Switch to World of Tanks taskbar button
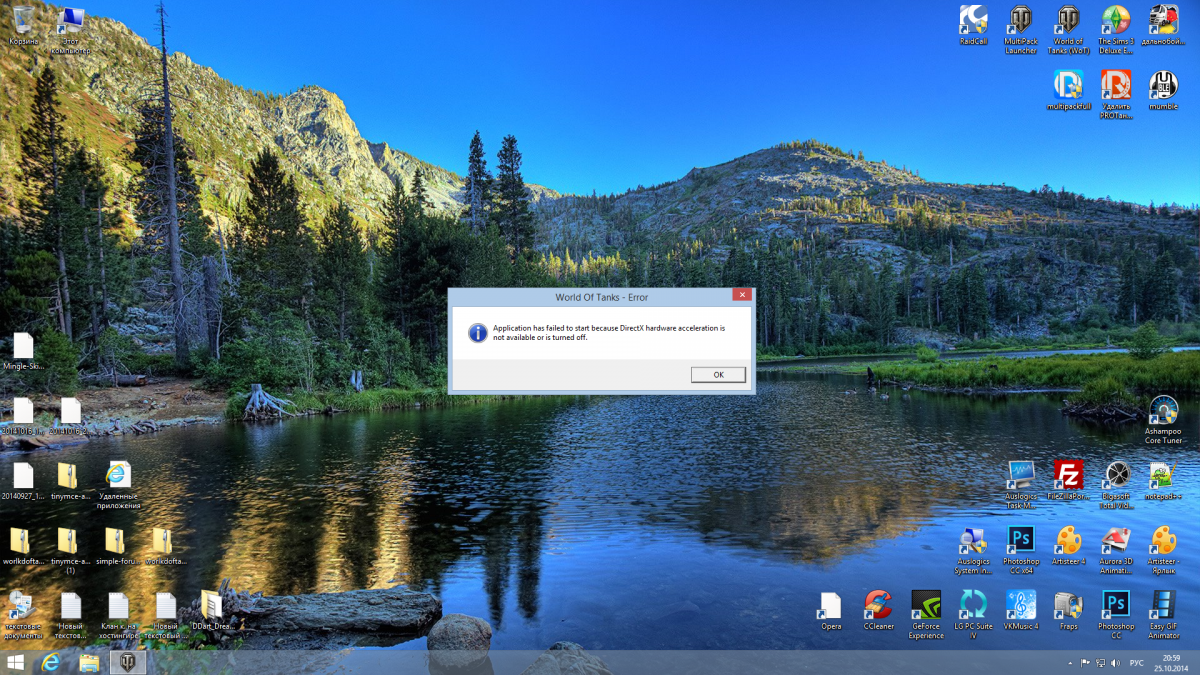 pos(128,662)
